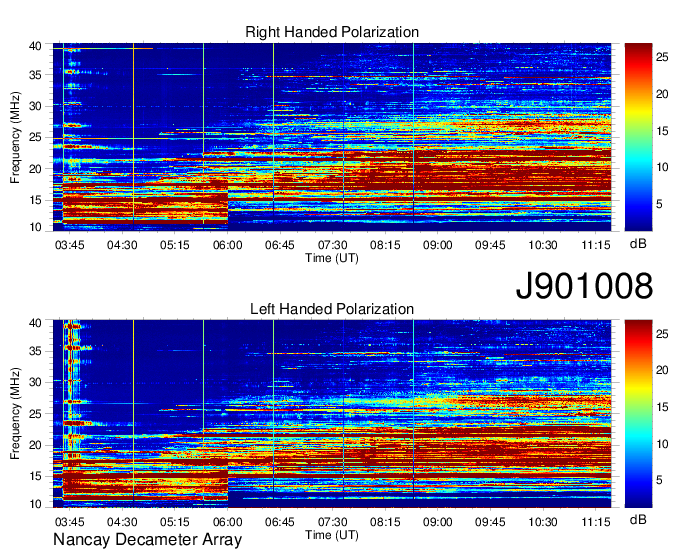Click the "08:15" time tick under the Right Handed plot
The image size is (680, 552).
pos(385,245)
